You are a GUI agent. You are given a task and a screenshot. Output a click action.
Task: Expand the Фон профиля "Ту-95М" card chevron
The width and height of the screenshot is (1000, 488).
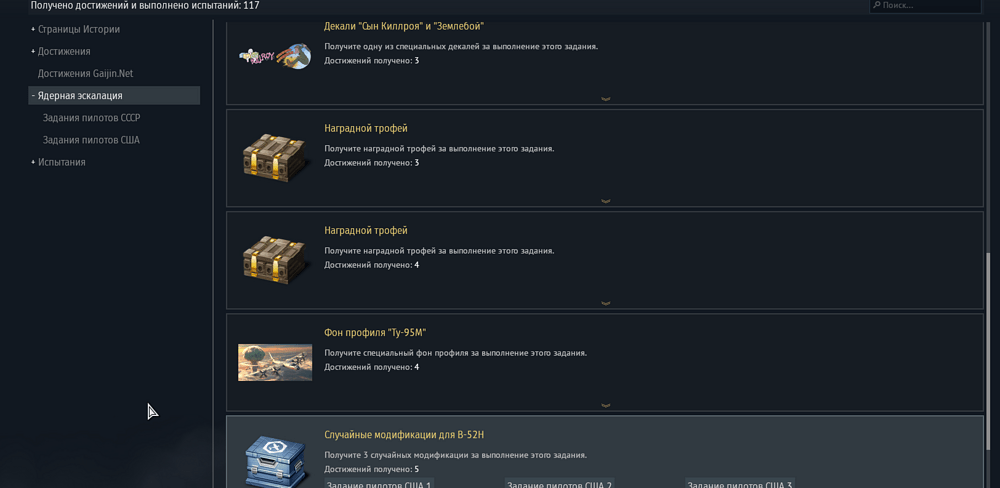click(606, 405)
